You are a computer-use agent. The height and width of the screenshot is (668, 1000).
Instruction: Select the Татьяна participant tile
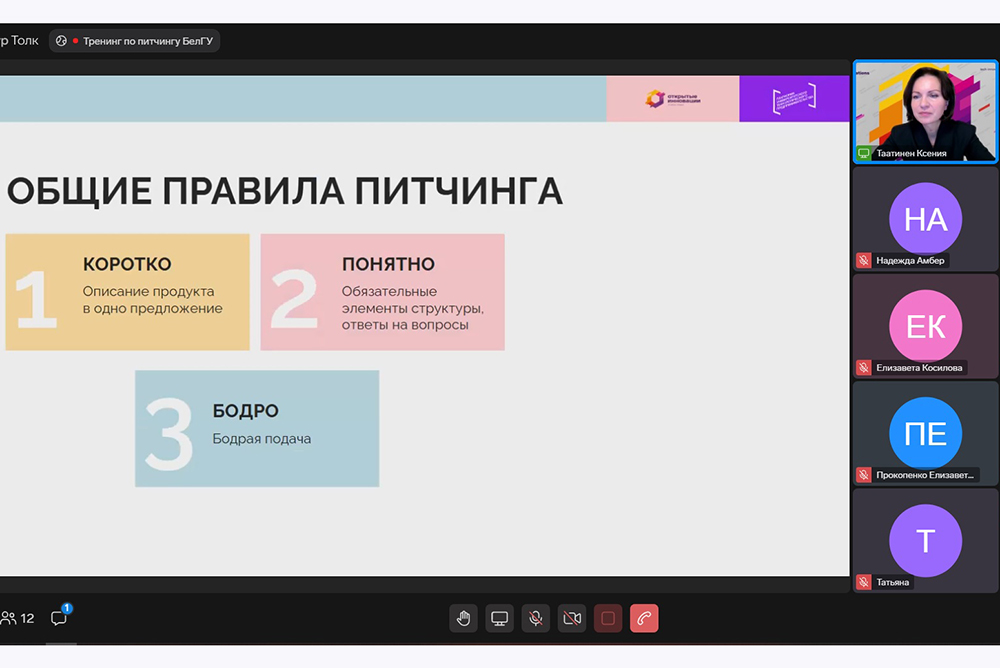(925, 541)
